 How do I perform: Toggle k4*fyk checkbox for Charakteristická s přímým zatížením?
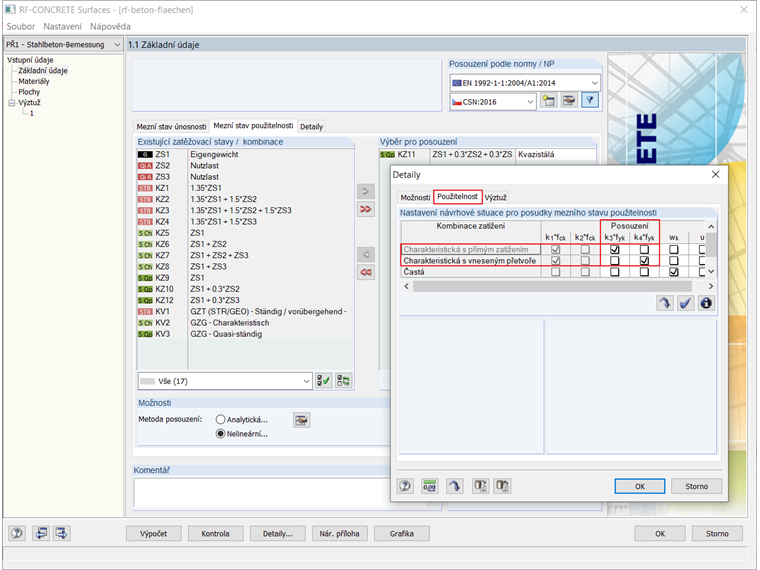644,250
